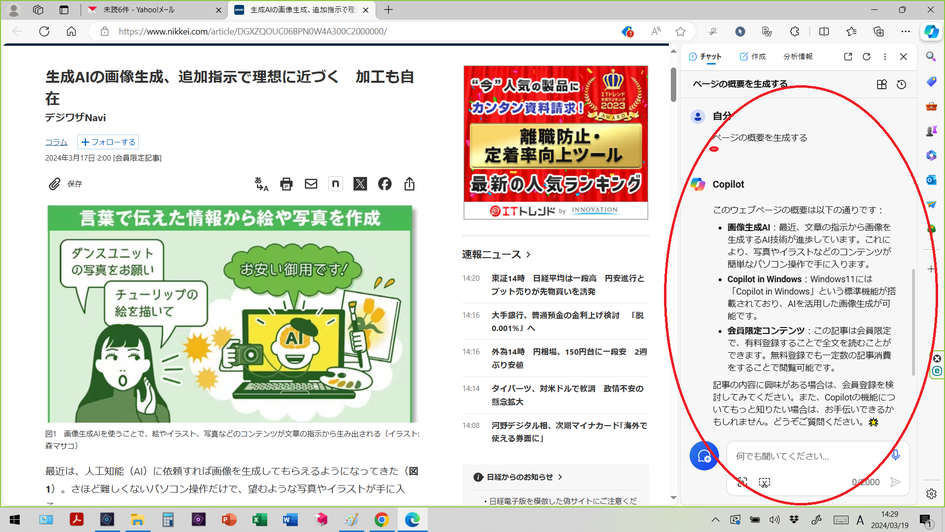Launch Adobe Acrobat from taskbar
The width and height of the screenshot is (945, 532).
pos(77,519)
